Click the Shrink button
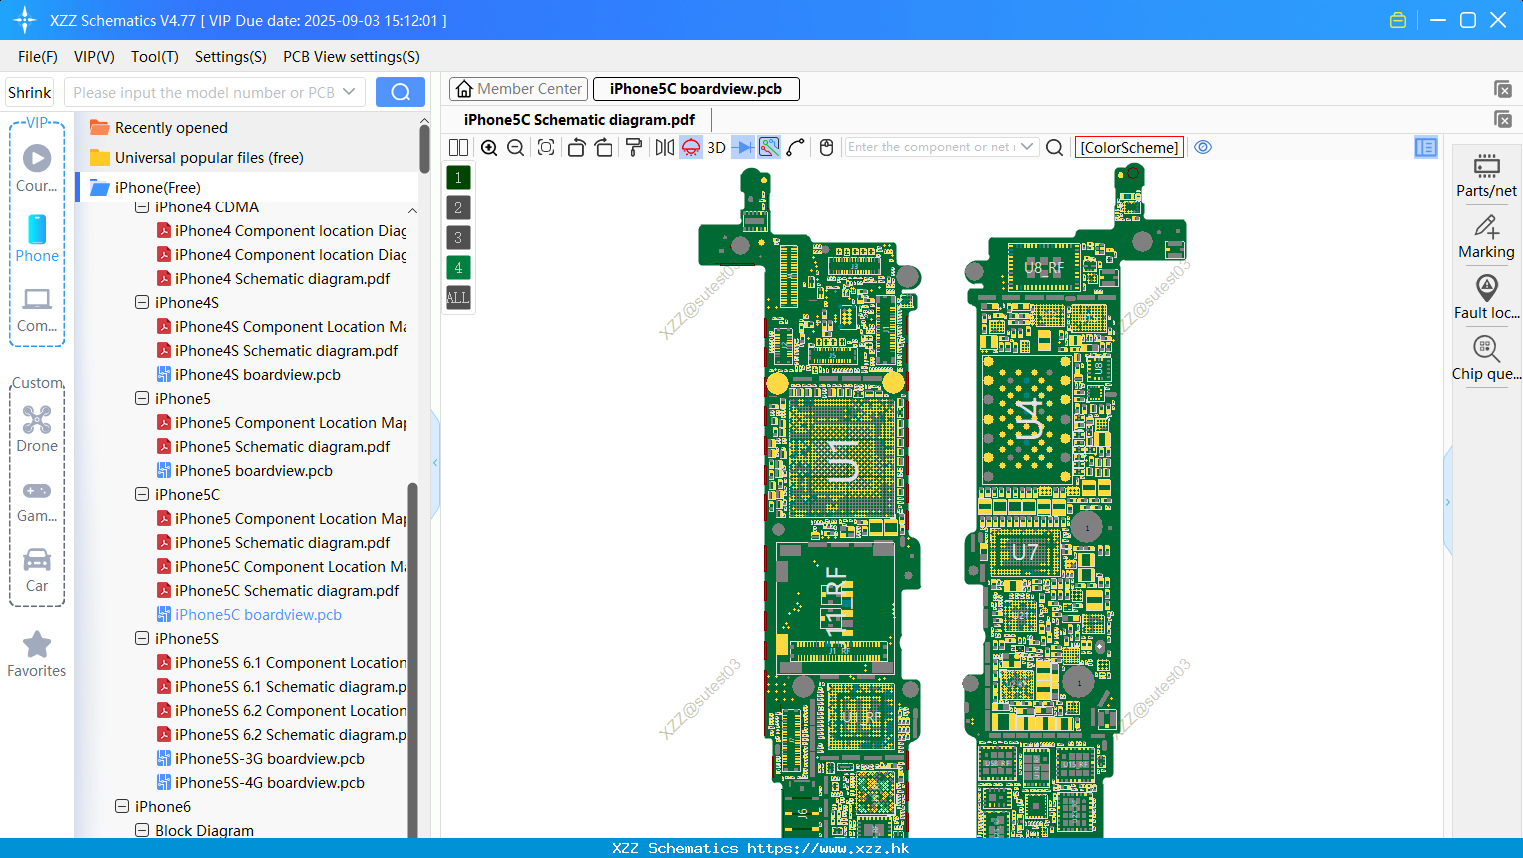Viewport: 1523px width, 858px height. tap(30, 93)
